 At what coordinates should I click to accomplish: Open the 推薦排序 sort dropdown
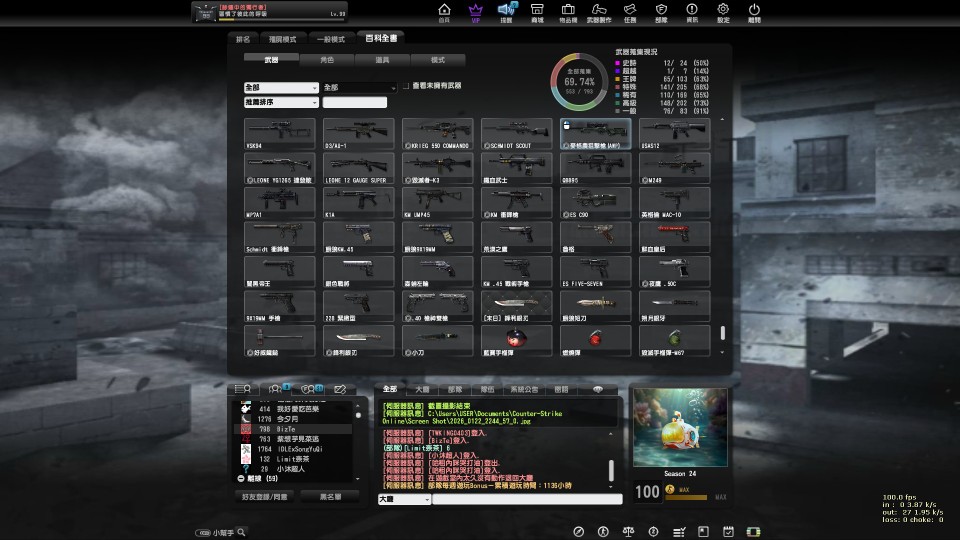click(280, 102)
